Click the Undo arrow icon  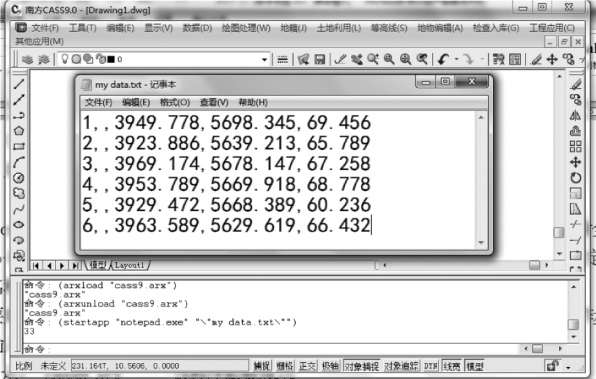coord(444,59)
